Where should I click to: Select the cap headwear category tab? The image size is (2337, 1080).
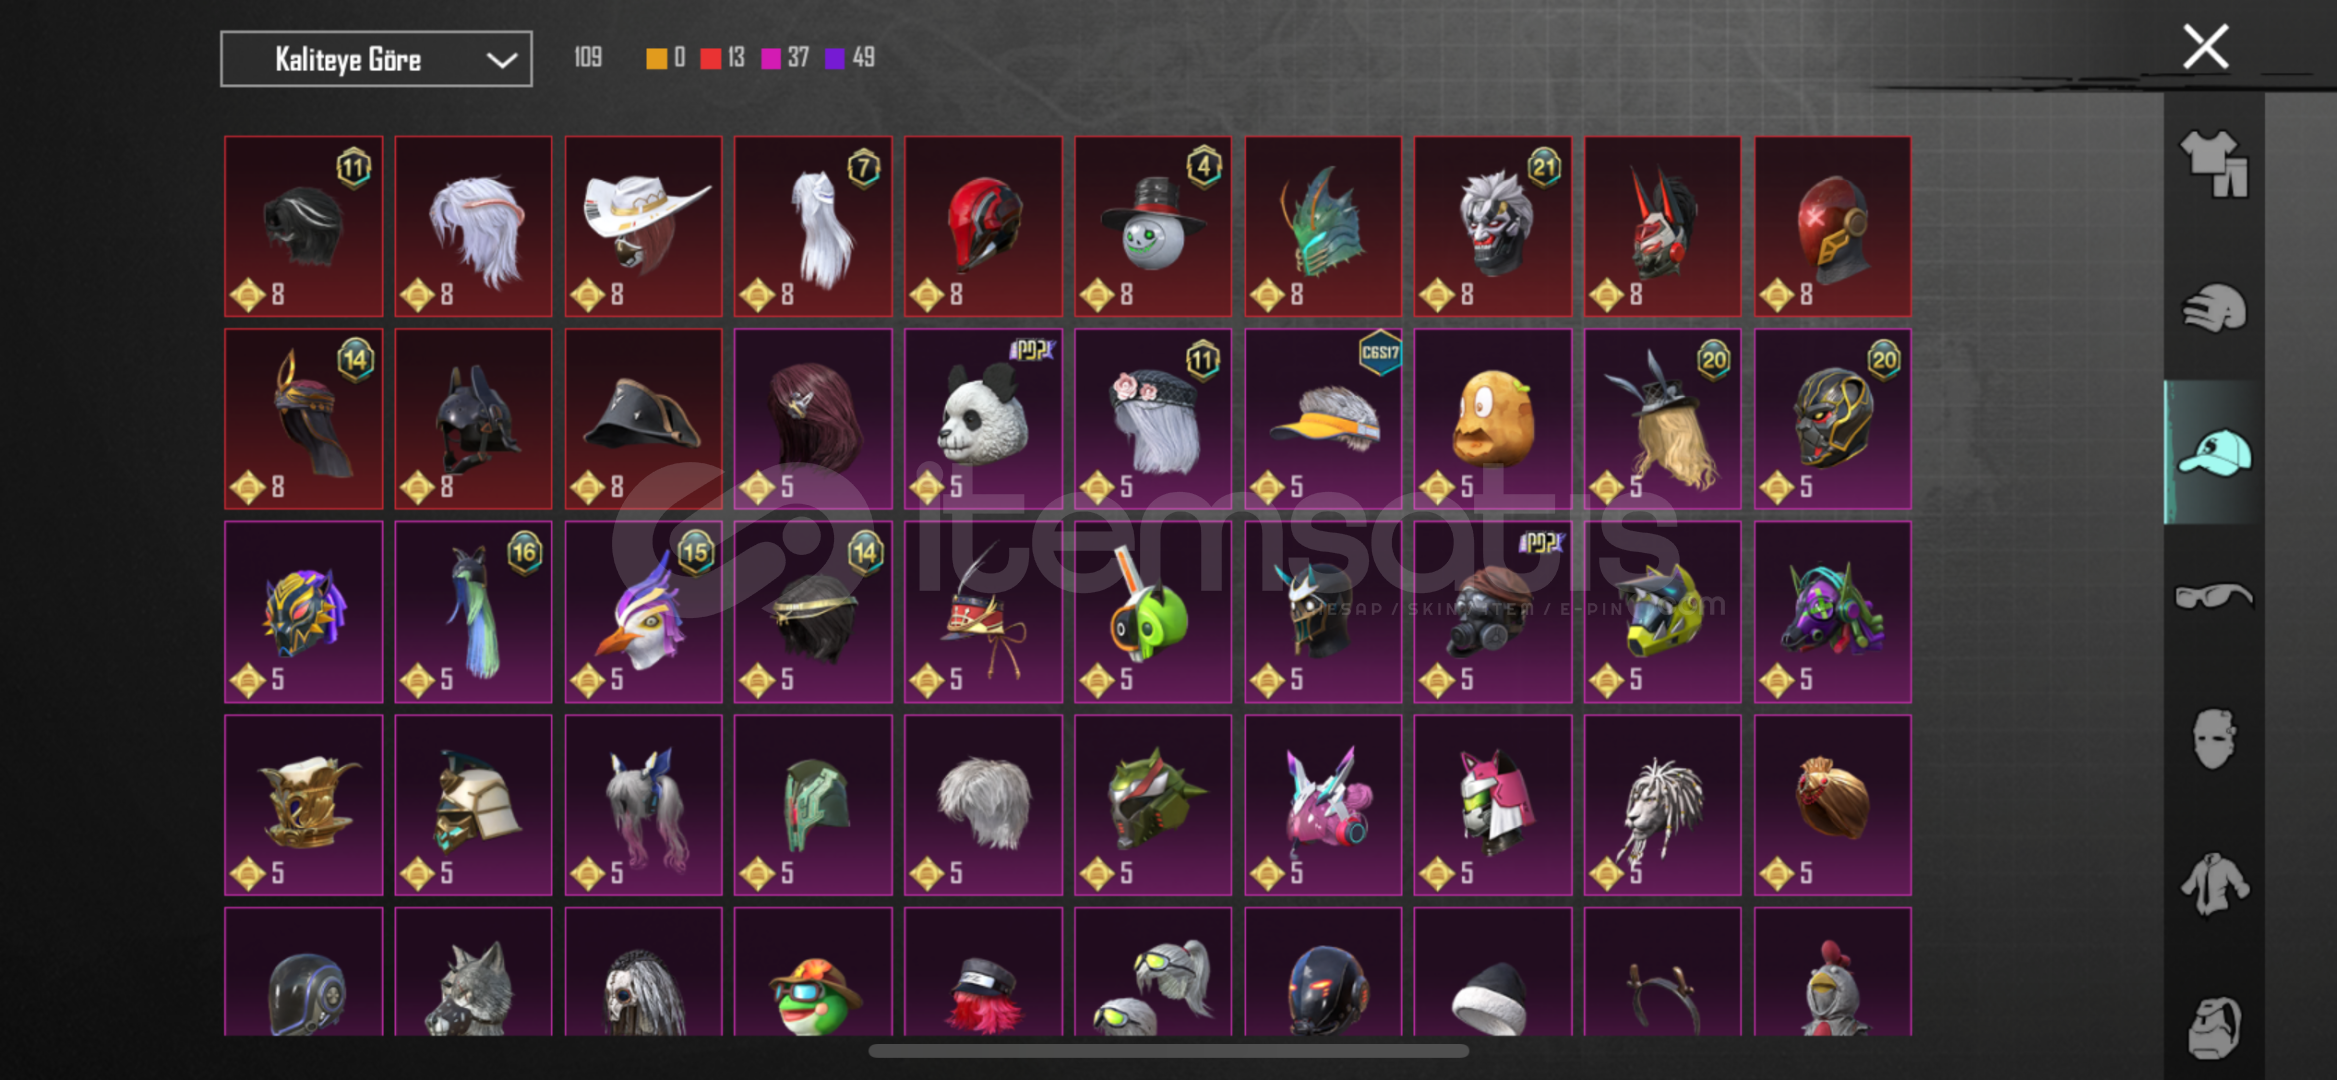pyautogui.click(x=2214, y=452)
